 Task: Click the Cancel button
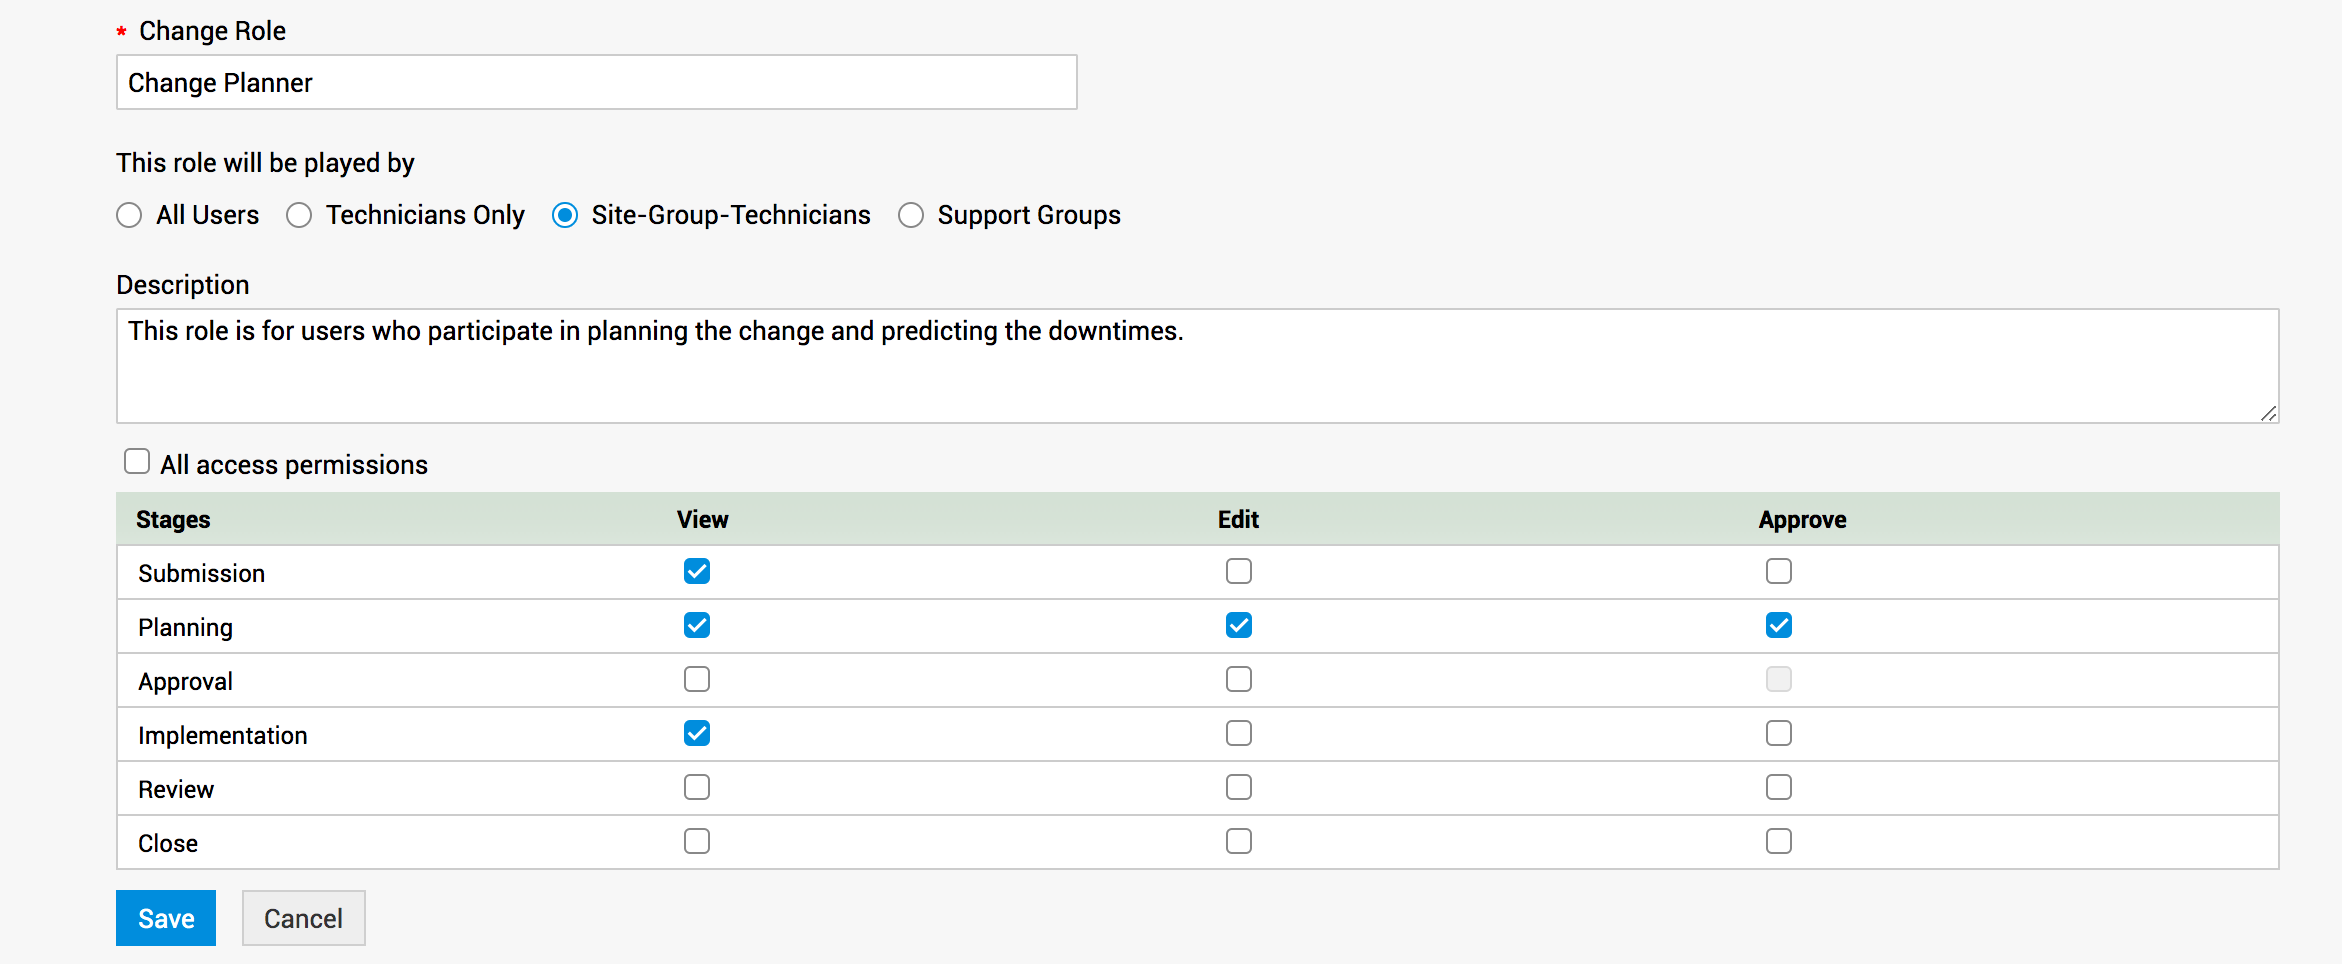(x=303, y=918)
